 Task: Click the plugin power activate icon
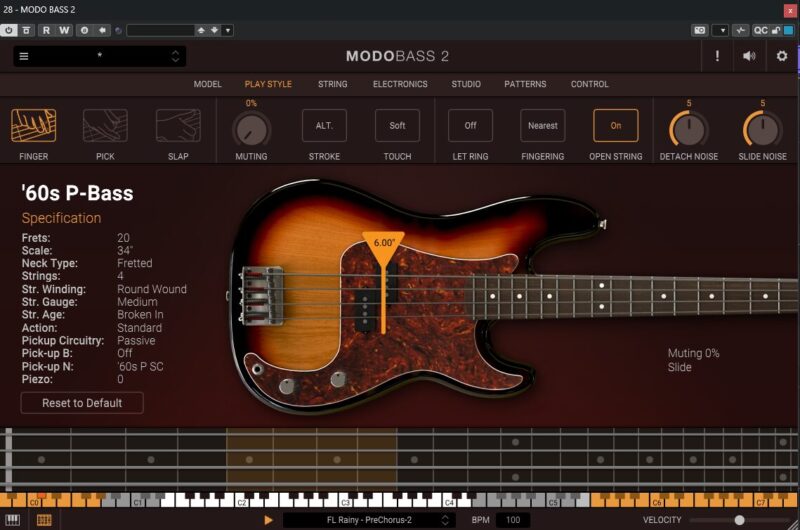[x=9, y=31]
